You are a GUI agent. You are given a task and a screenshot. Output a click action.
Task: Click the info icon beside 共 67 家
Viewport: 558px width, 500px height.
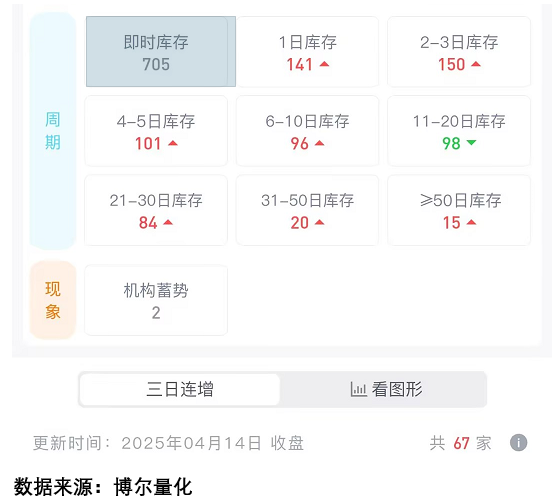point(518,443)
